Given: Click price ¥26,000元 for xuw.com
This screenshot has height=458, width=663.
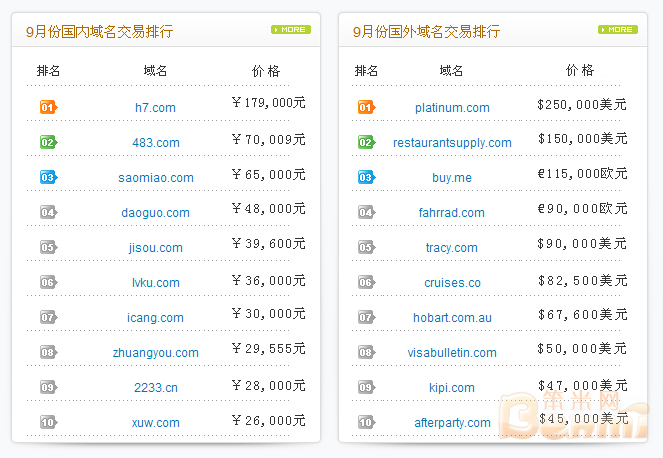Looking at the screenshot, I should pos(268,420).
